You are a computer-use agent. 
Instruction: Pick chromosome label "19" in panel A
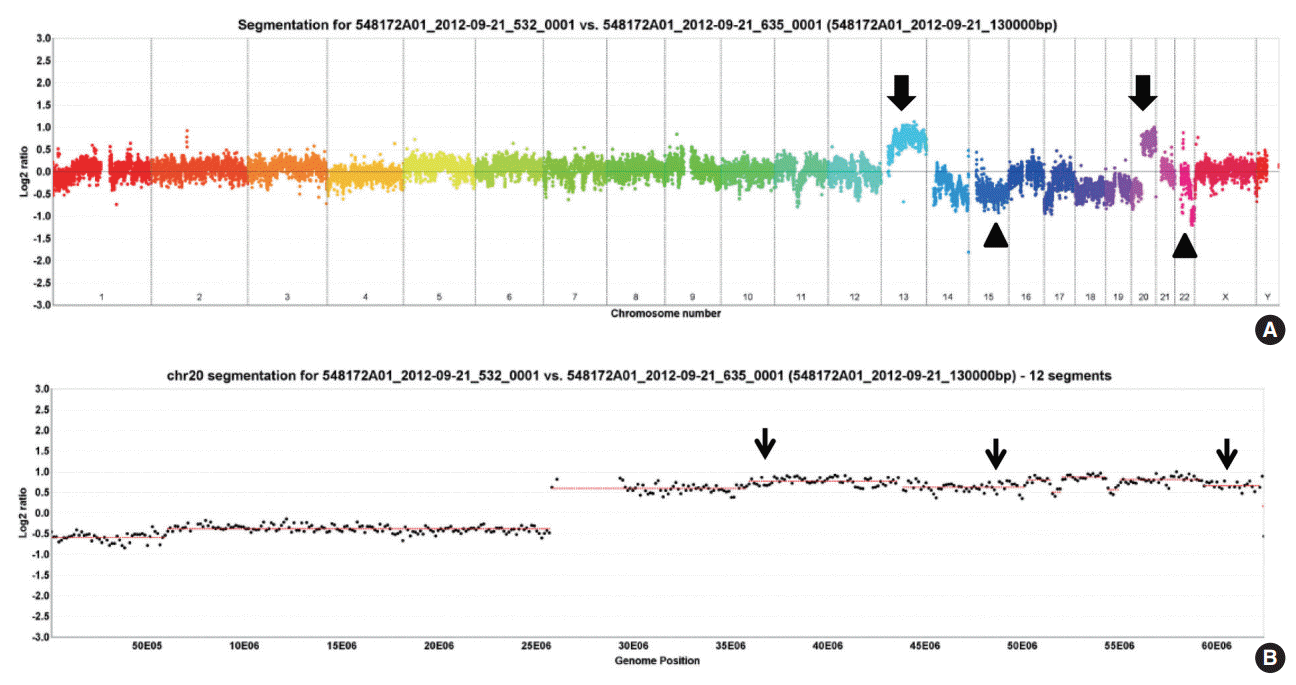pyautogui.click(x=1119, y=298)
